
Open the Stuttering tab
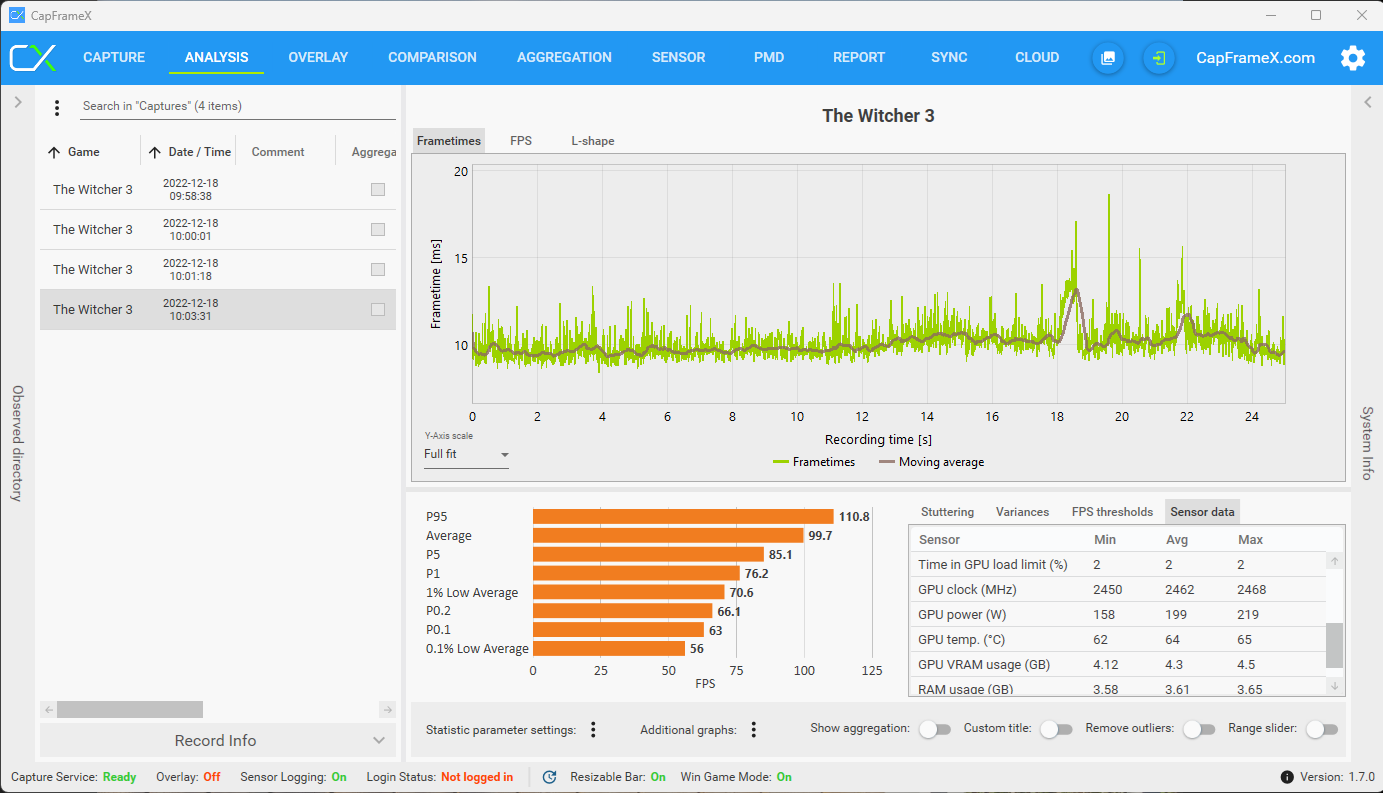coord(947,512)
